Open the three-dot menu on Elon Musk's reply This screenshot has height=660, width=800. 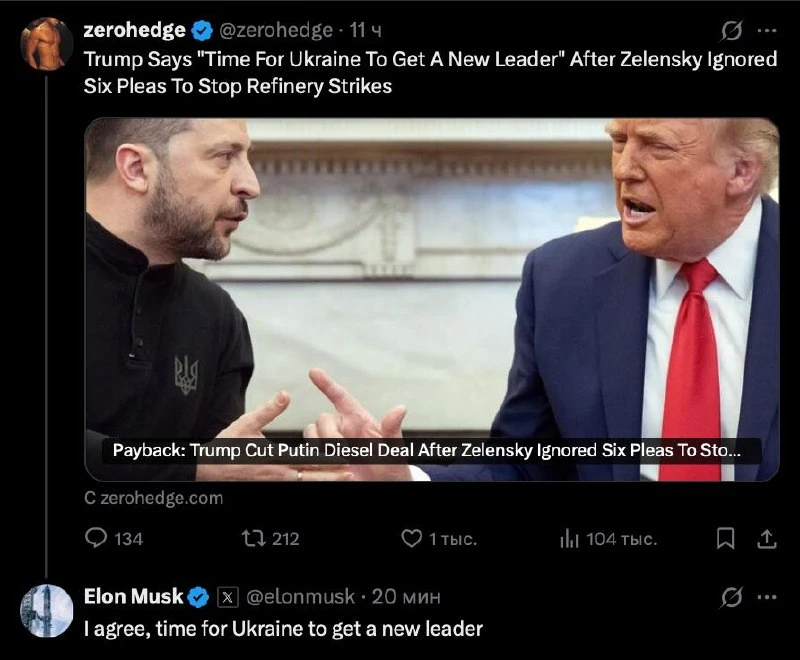[767, 597]
